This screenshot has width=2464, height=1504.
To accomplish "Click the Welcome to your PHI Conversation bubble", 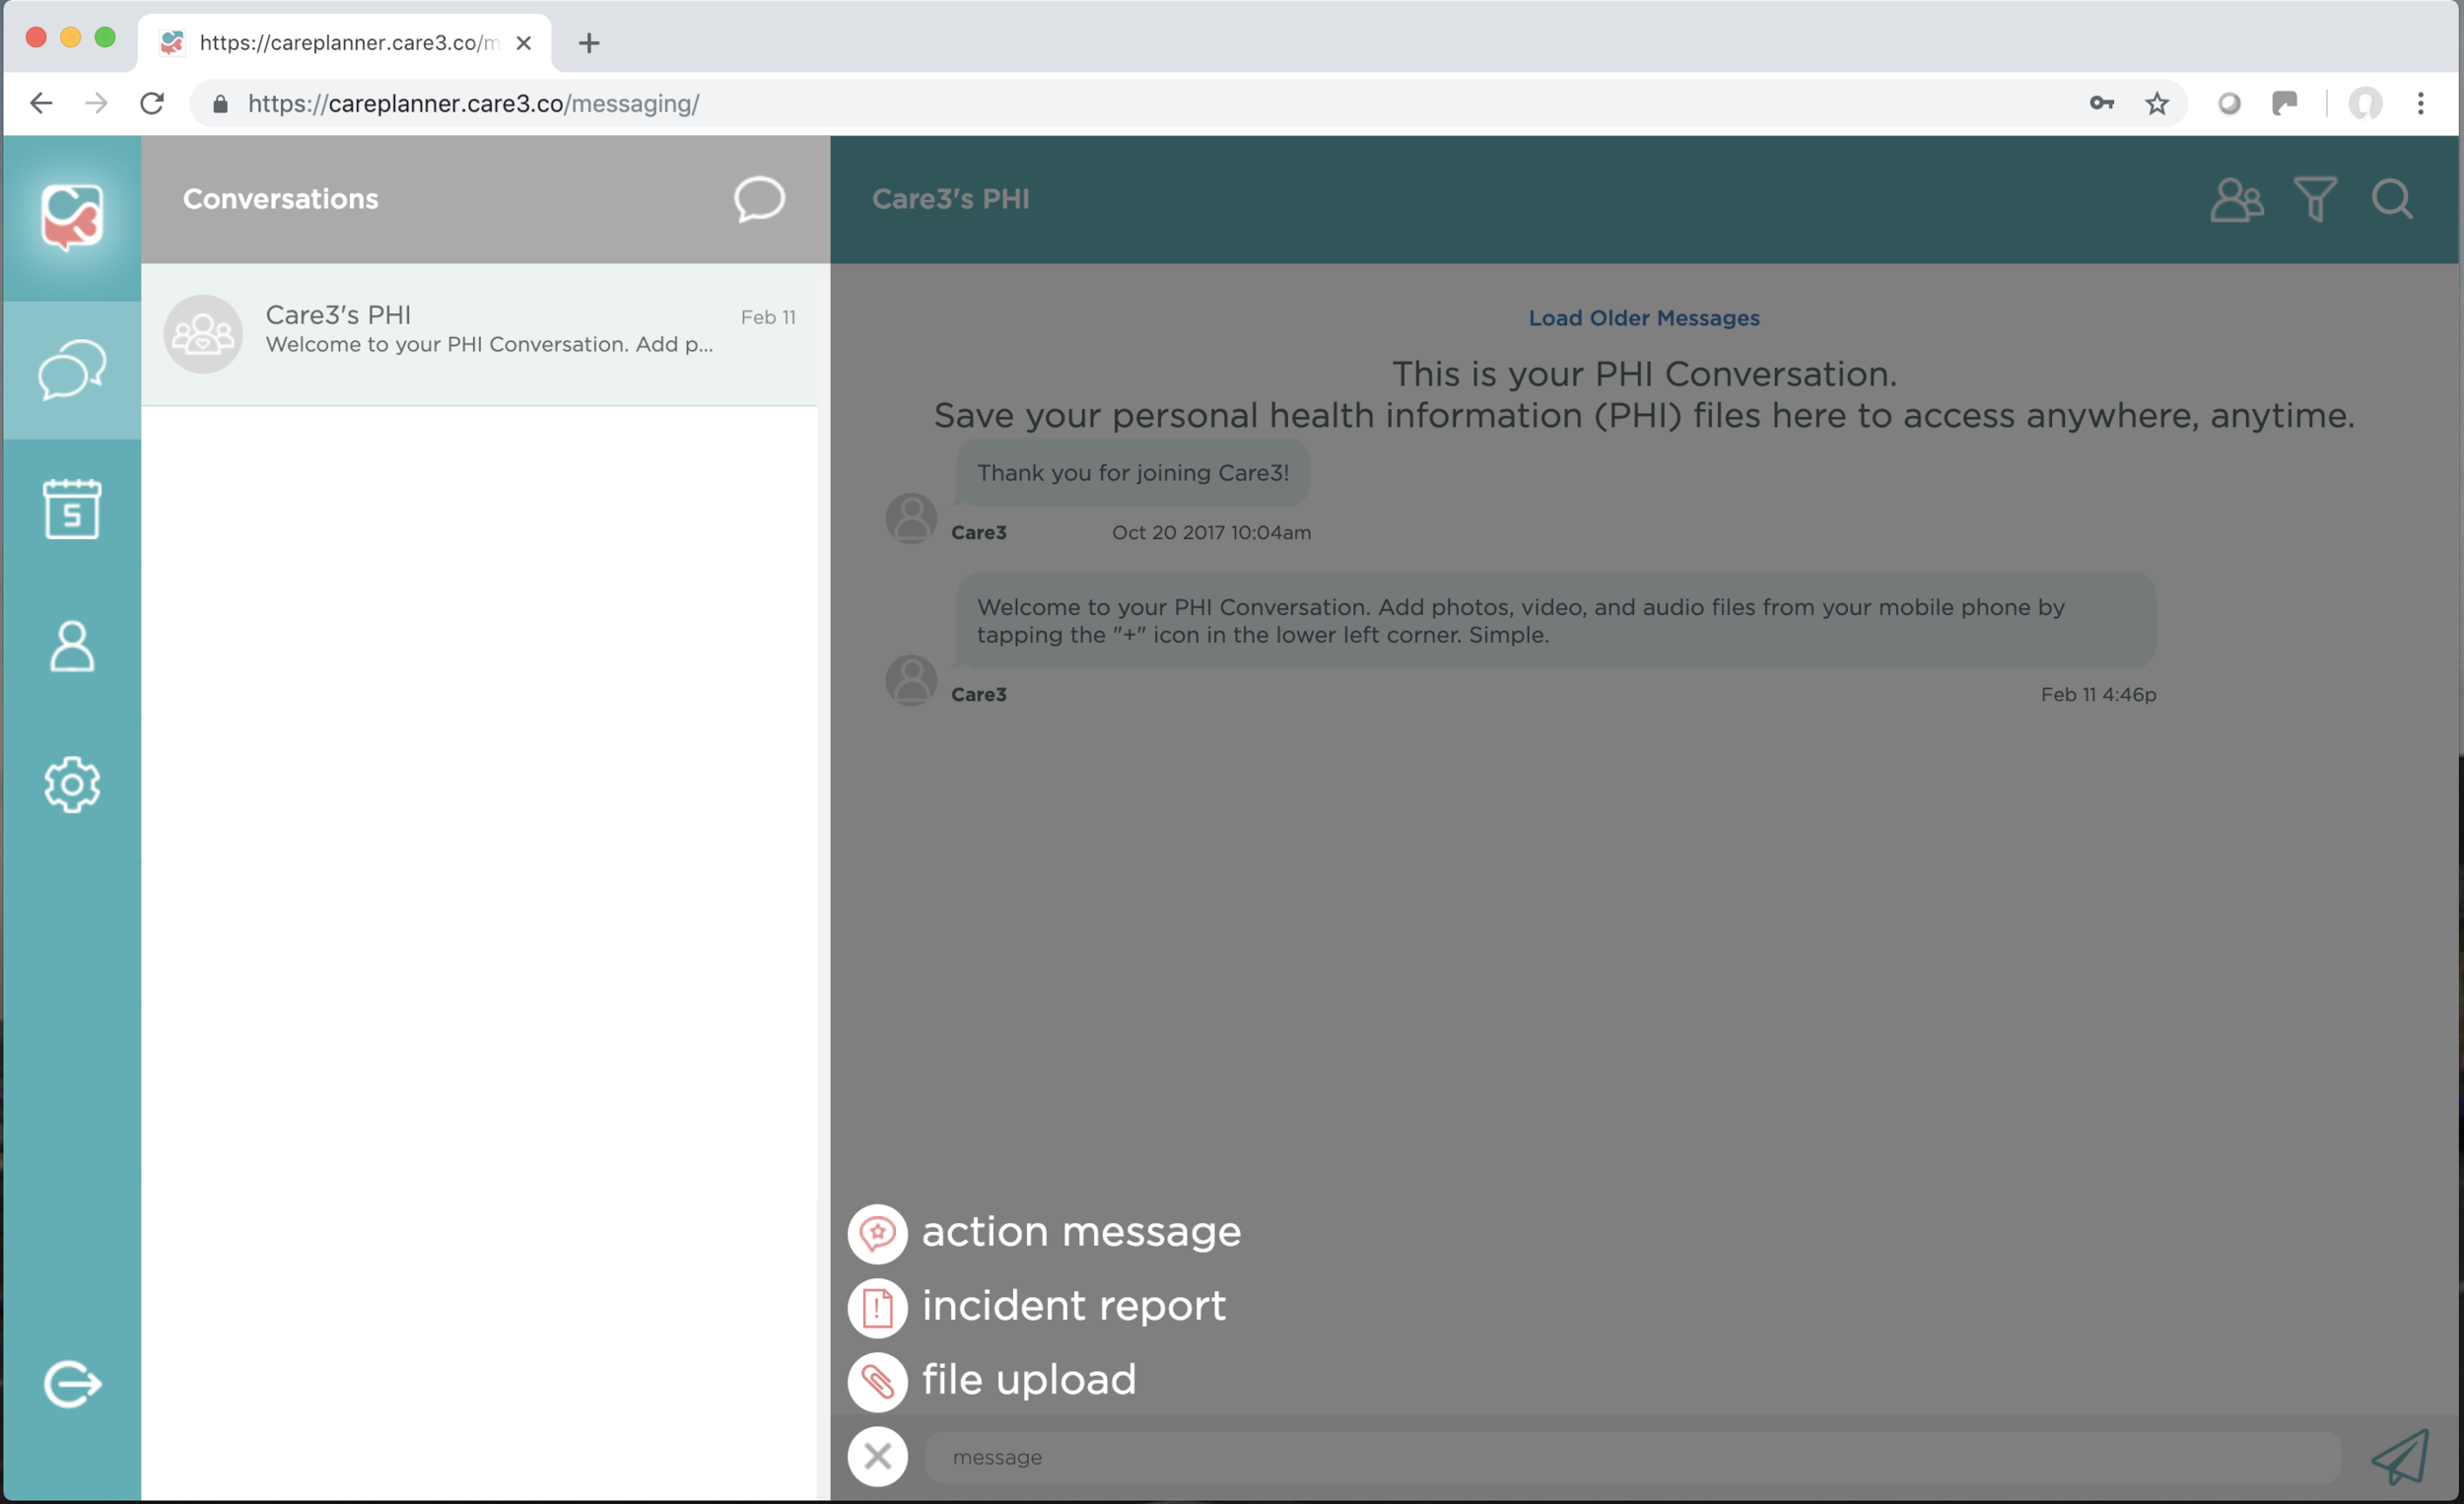I will tap(1555, 621).
